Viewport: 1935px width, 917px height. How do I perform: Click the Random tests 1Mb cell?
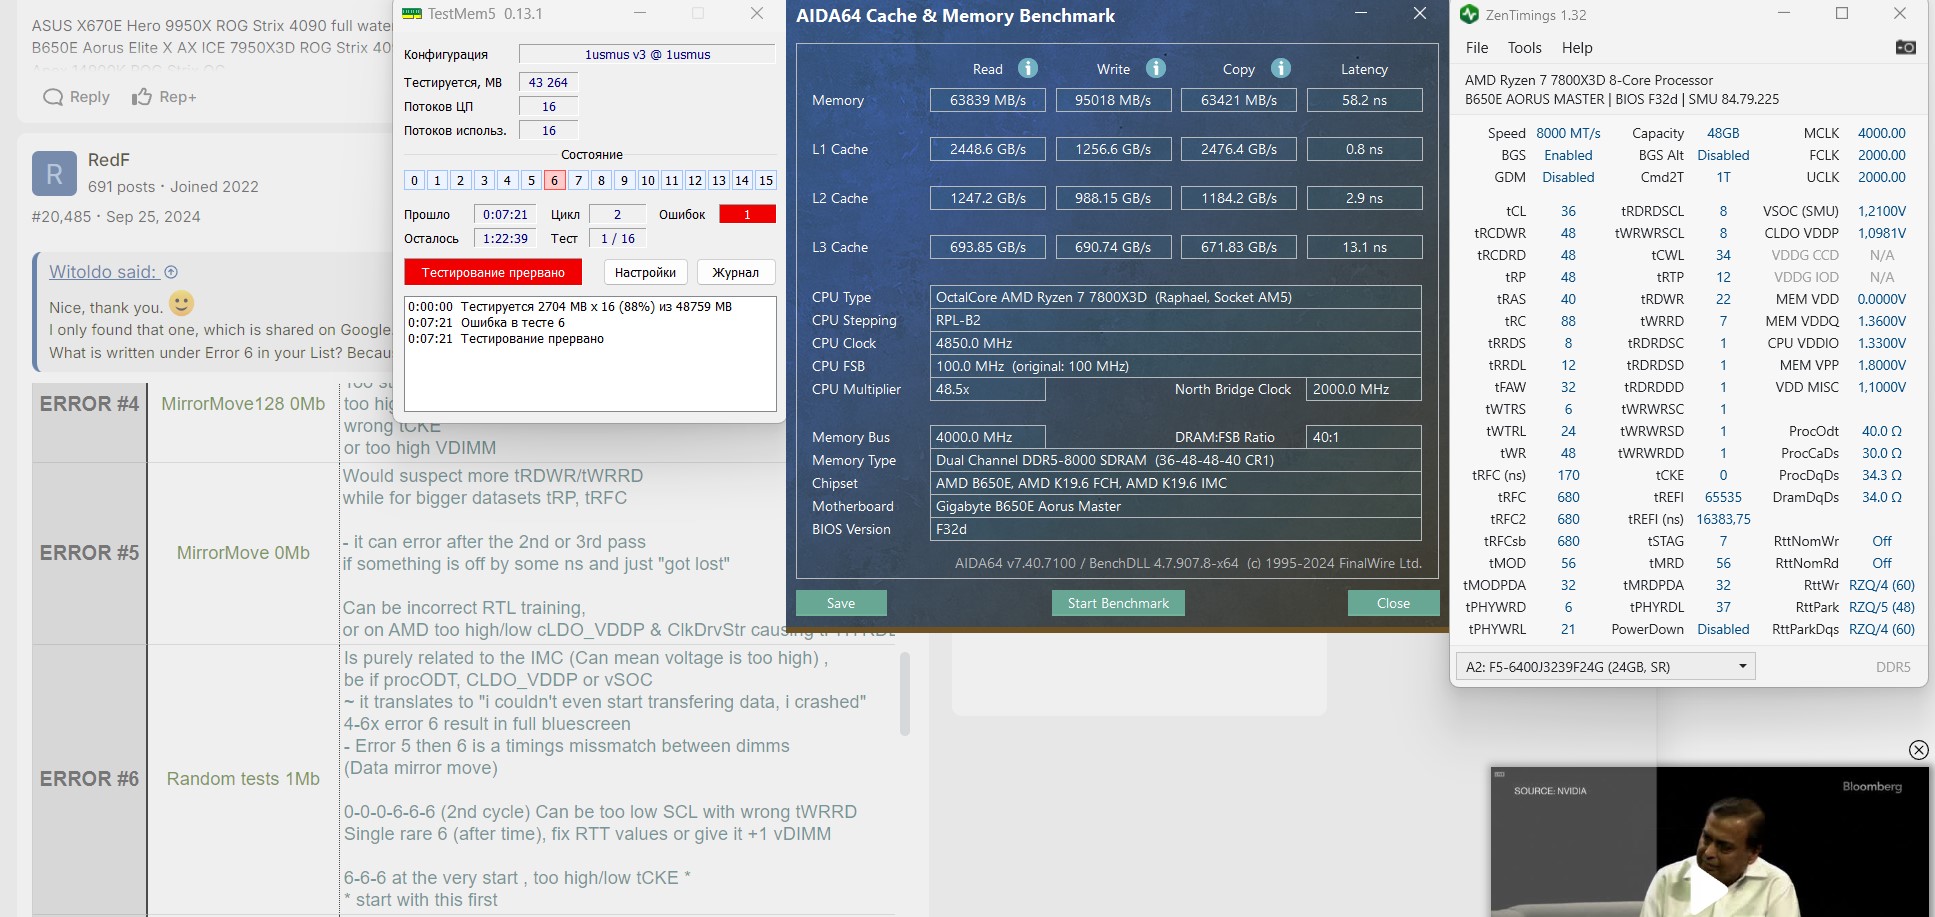(x=243, y=779)
